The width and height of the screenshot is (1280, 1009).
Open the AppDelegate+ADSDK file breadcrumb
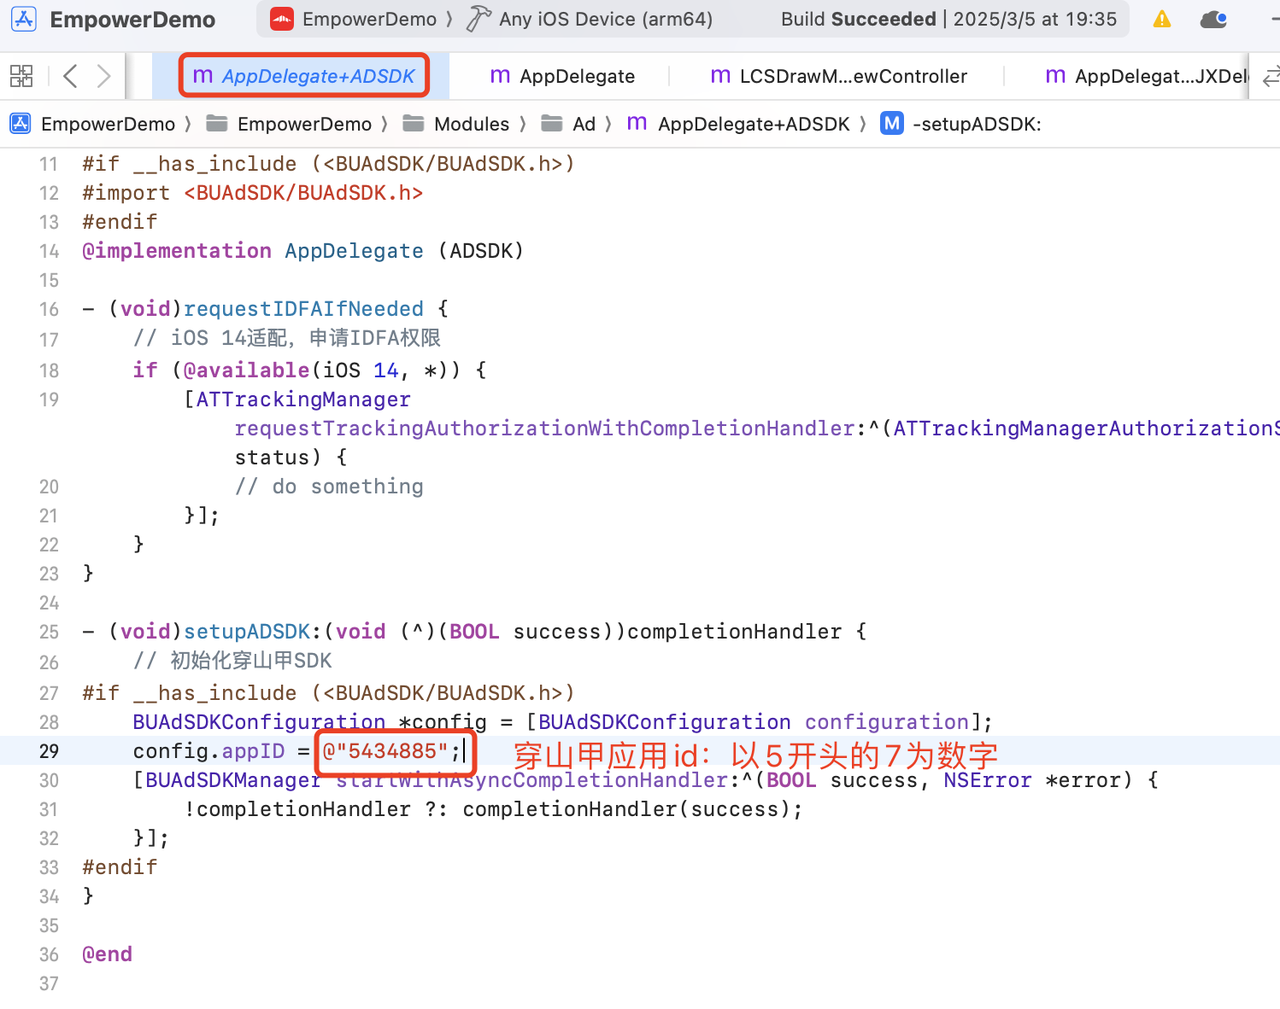(738, 124)
